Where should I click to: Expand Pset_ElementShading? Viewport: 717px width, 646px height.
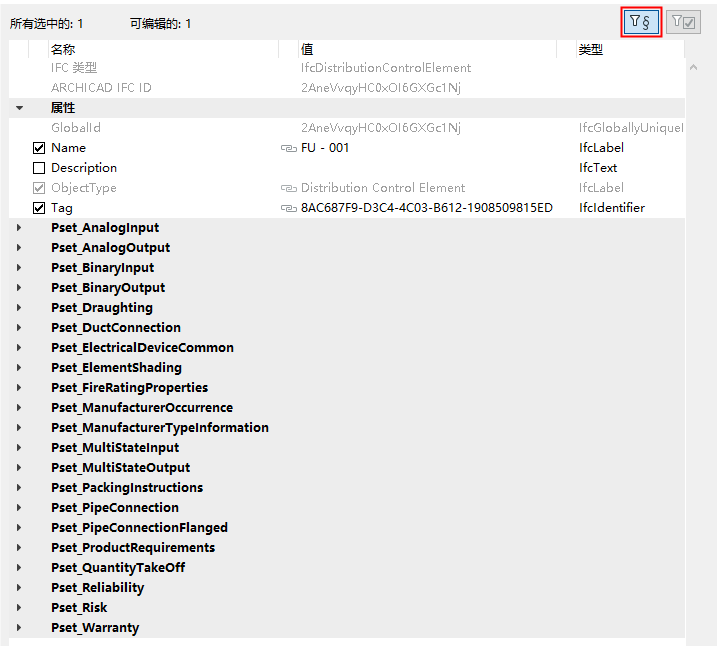(19, 368)
